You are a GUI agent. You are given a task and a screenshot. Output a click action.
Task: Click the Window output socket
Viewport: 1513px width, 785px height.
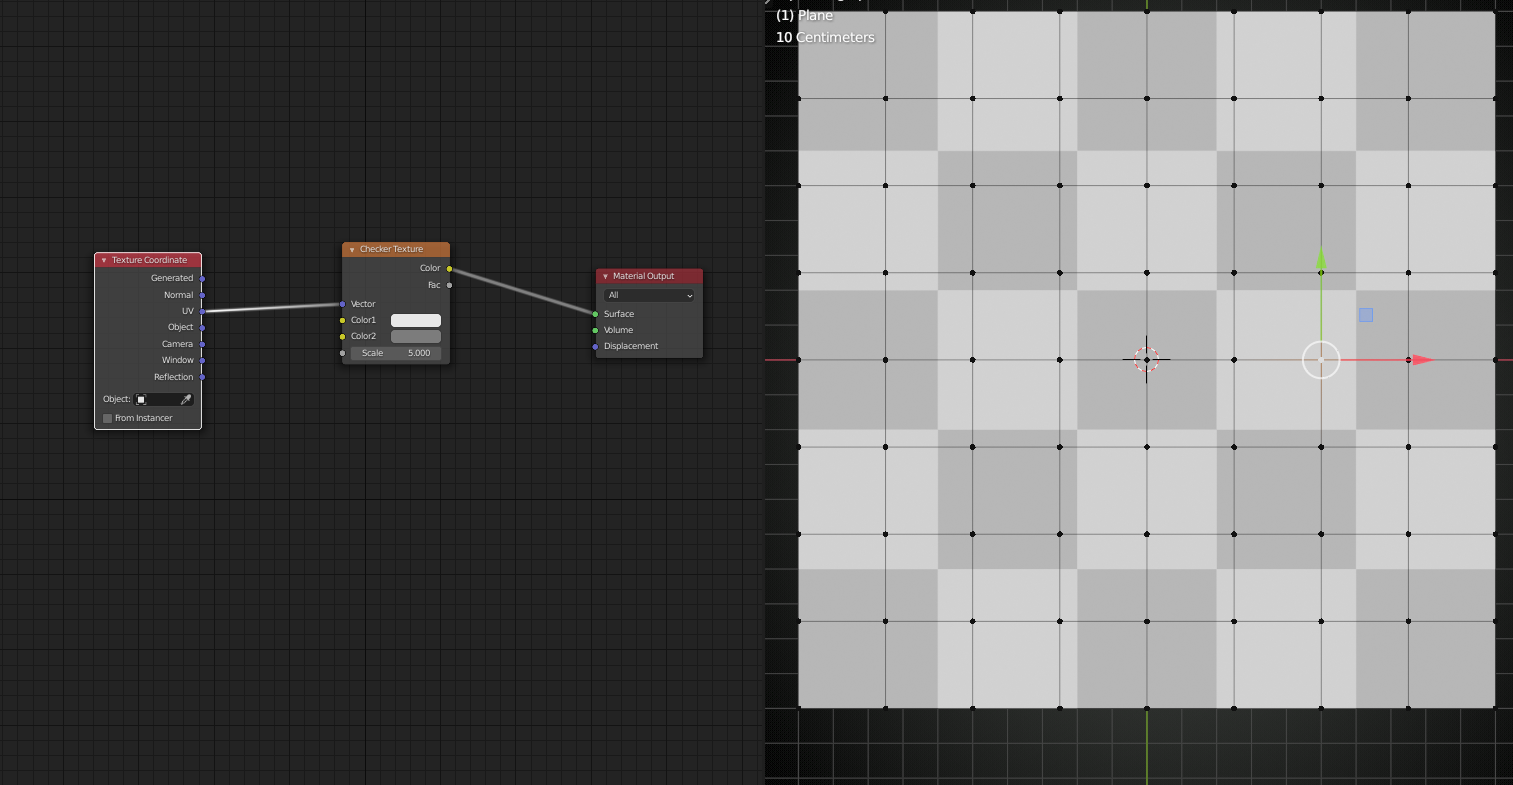click(202, 360)
